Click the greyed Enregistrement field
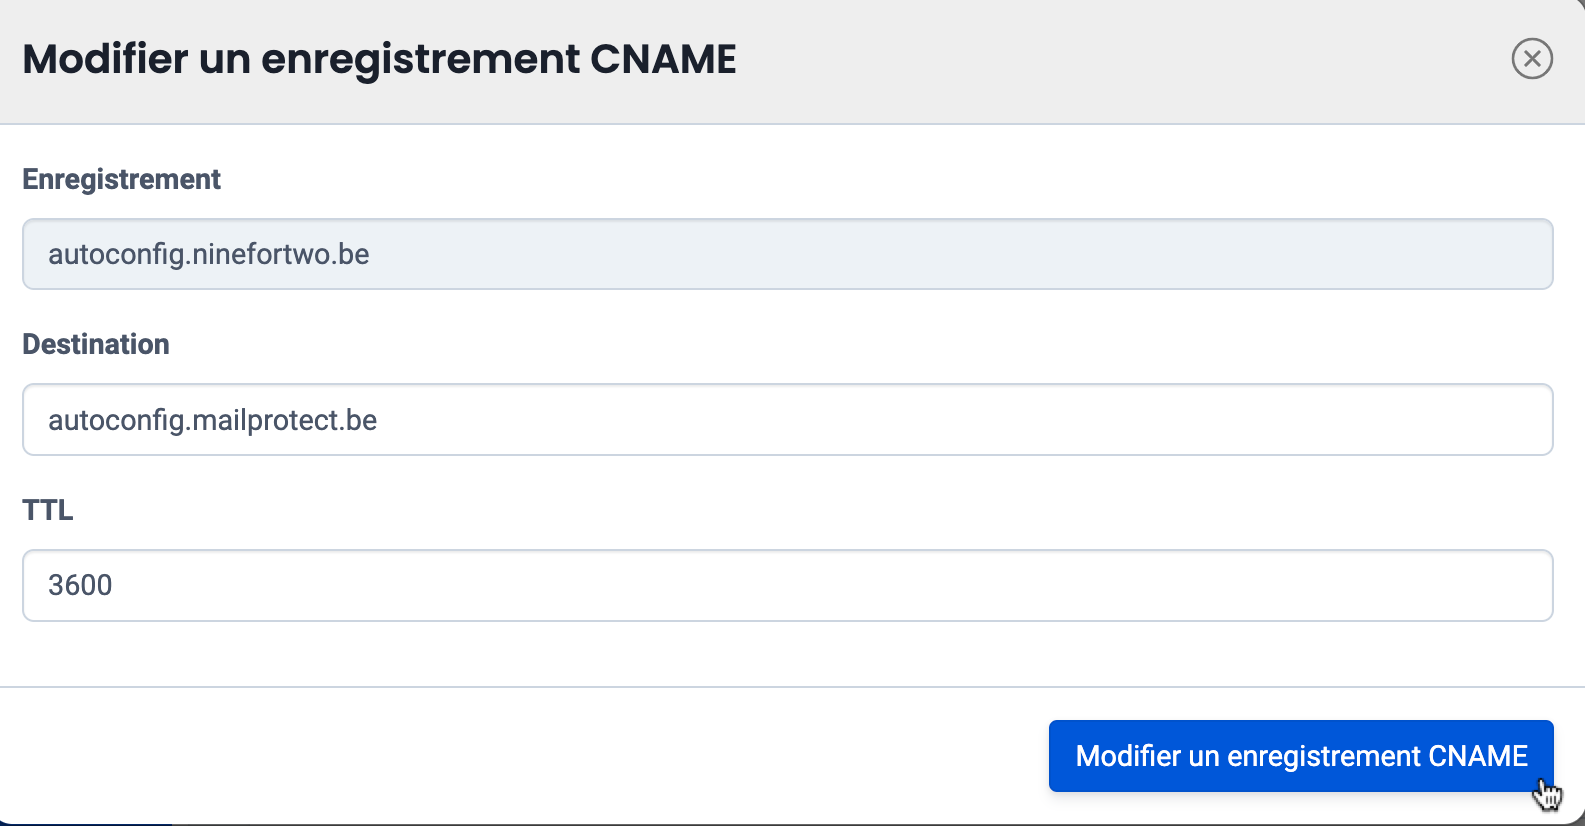This screenshot has width=1585, height=826. click(x=787, y=254)
